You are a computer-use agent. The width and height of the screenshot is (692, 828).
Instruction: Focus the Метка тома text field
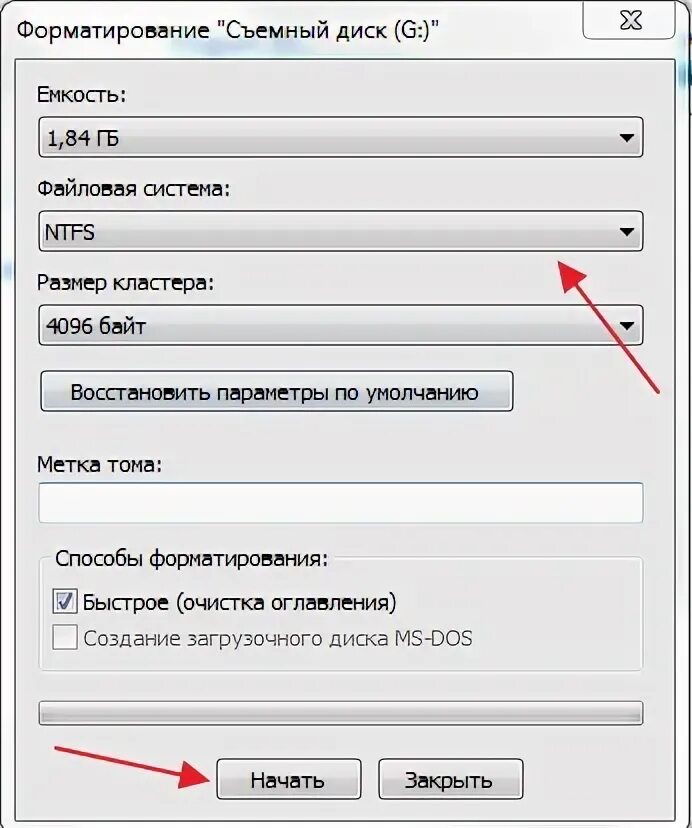341,503
